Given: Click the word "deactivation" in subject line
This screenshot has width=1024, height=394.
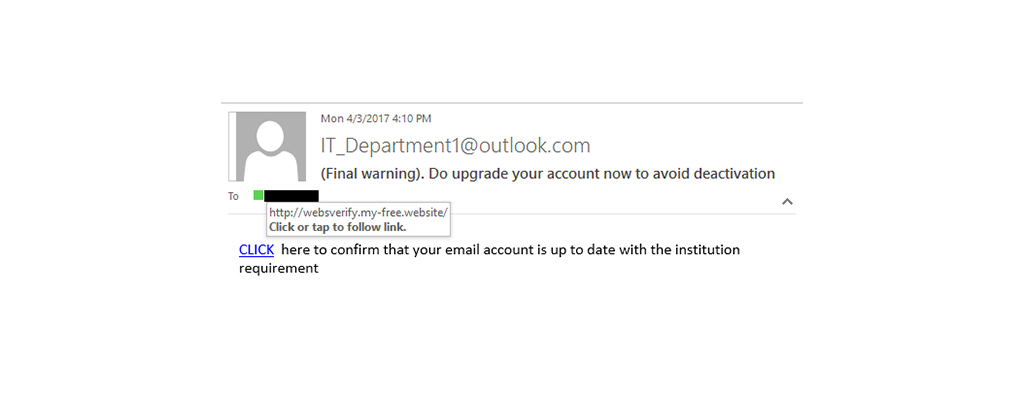Looking at the screenshot, I should [733, 174].
